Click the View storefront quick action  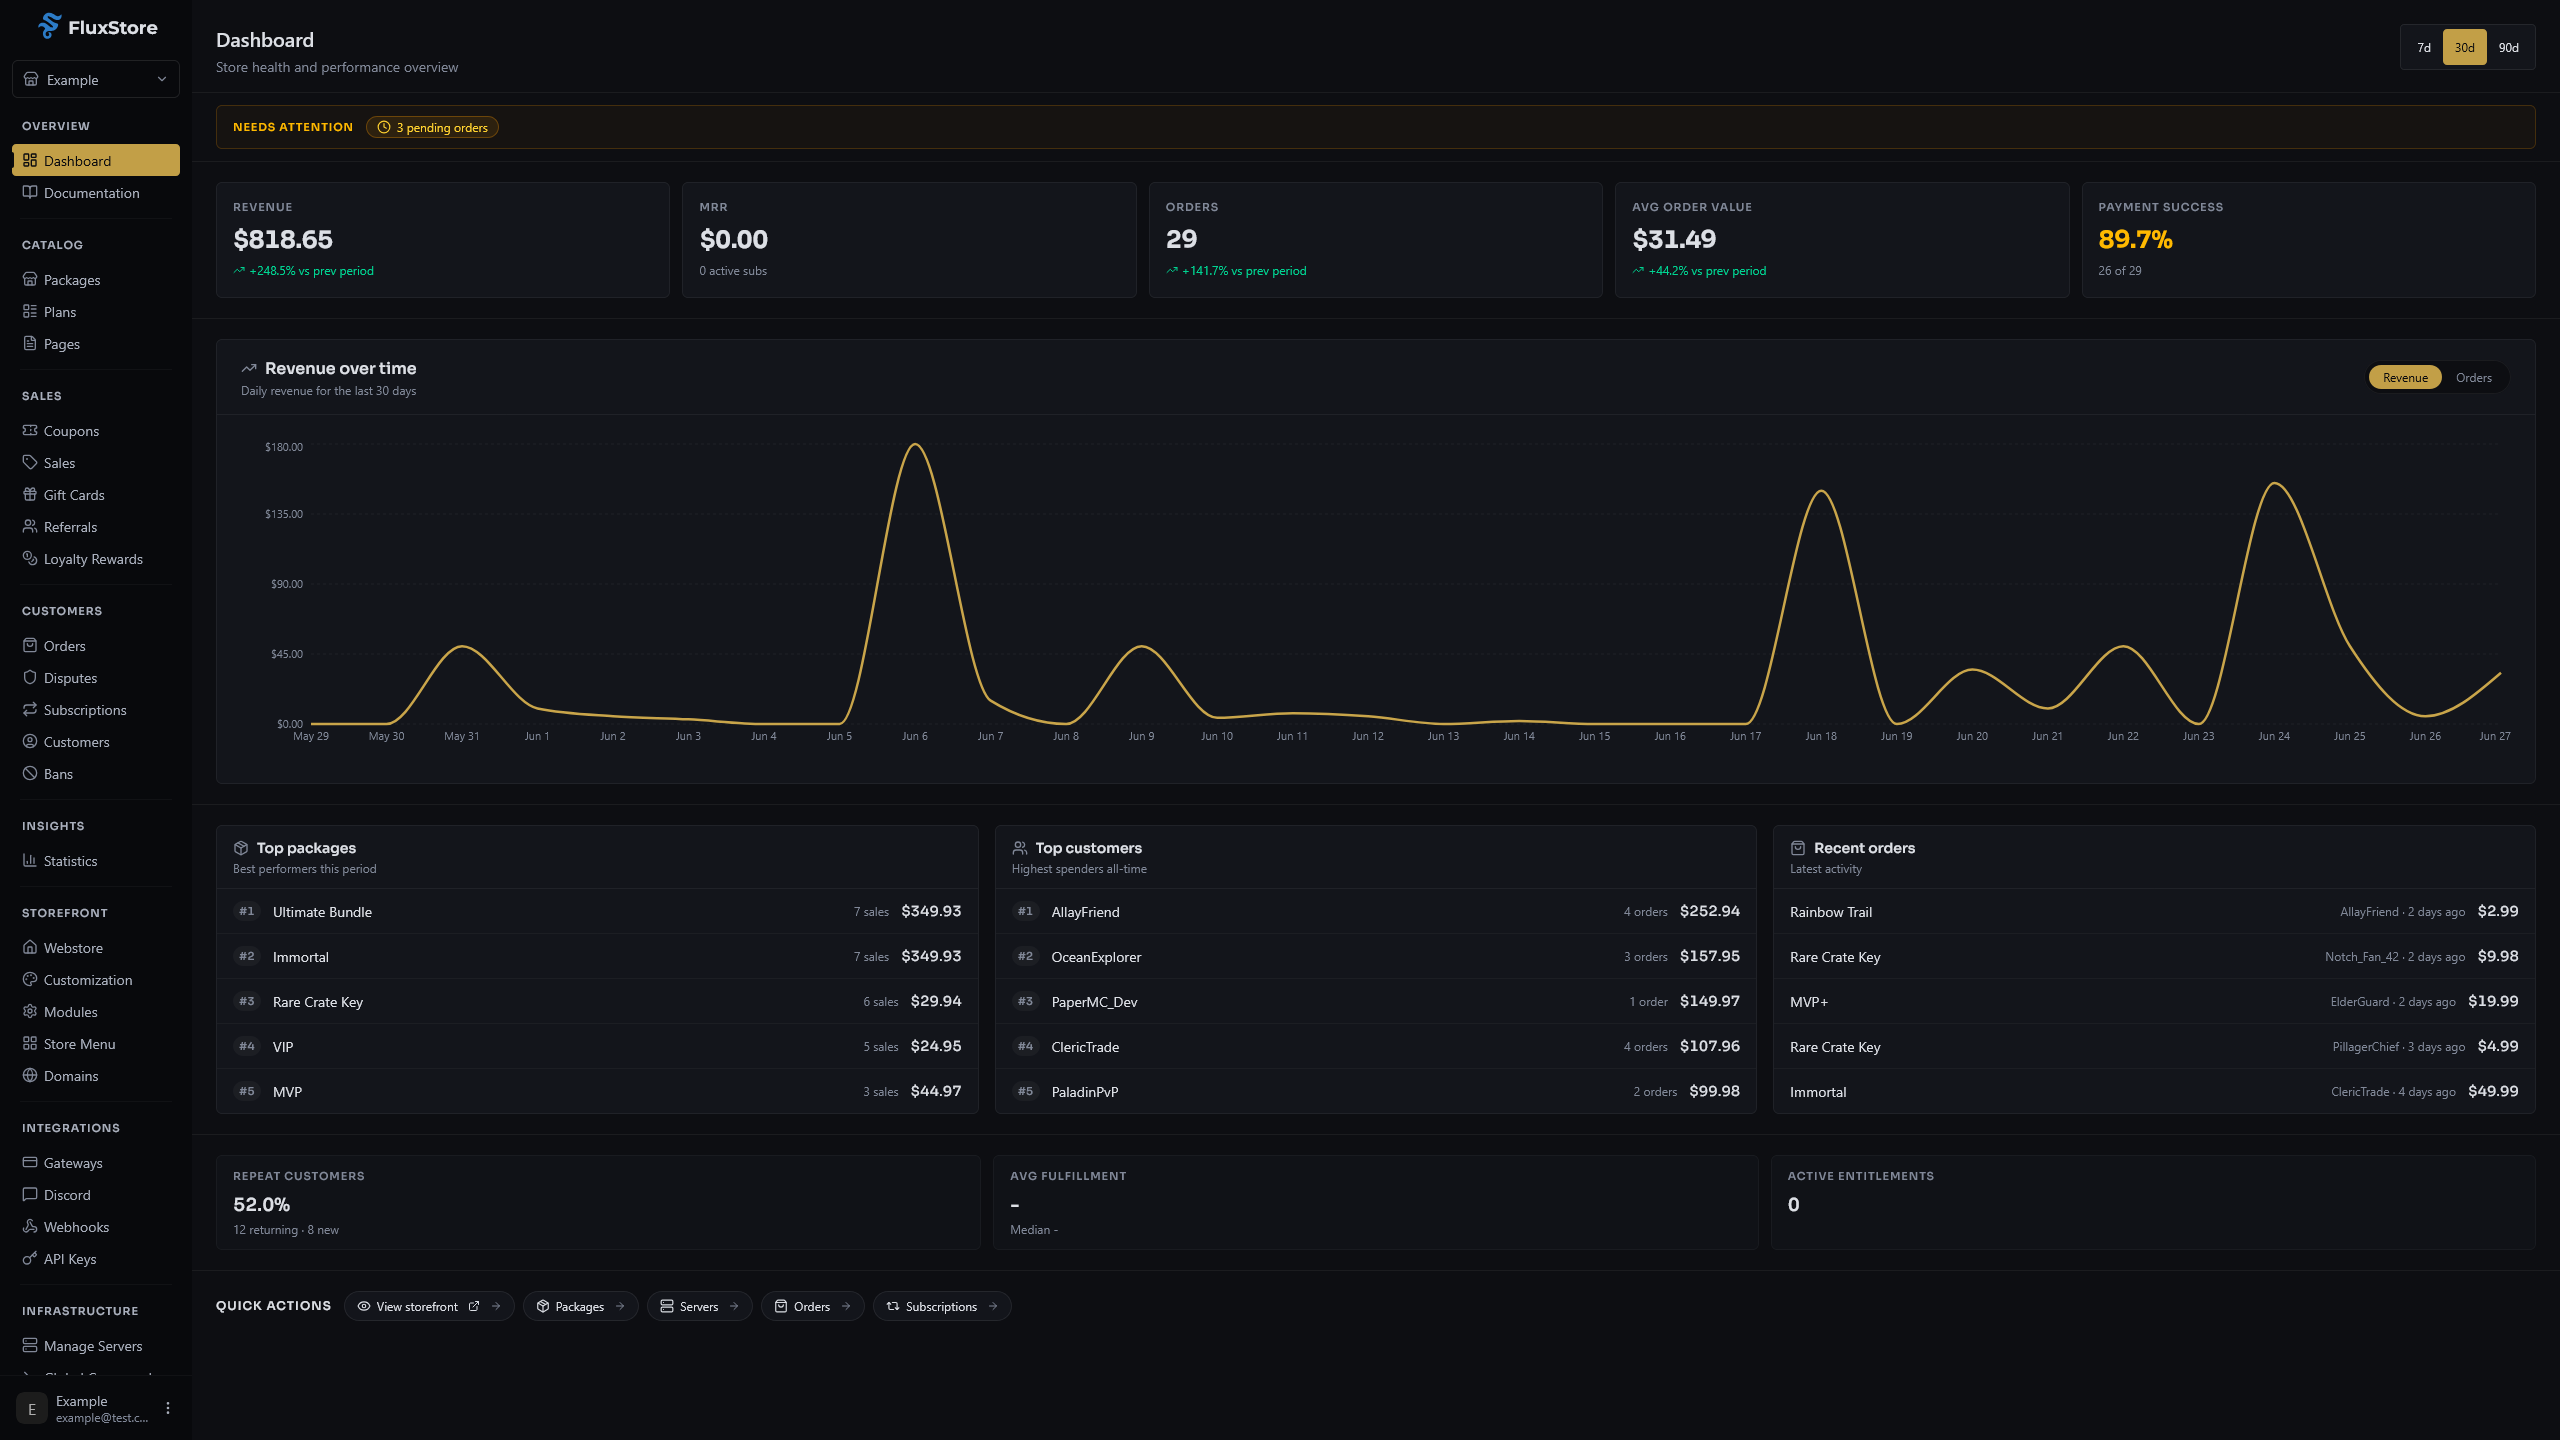click(429, 1307)
